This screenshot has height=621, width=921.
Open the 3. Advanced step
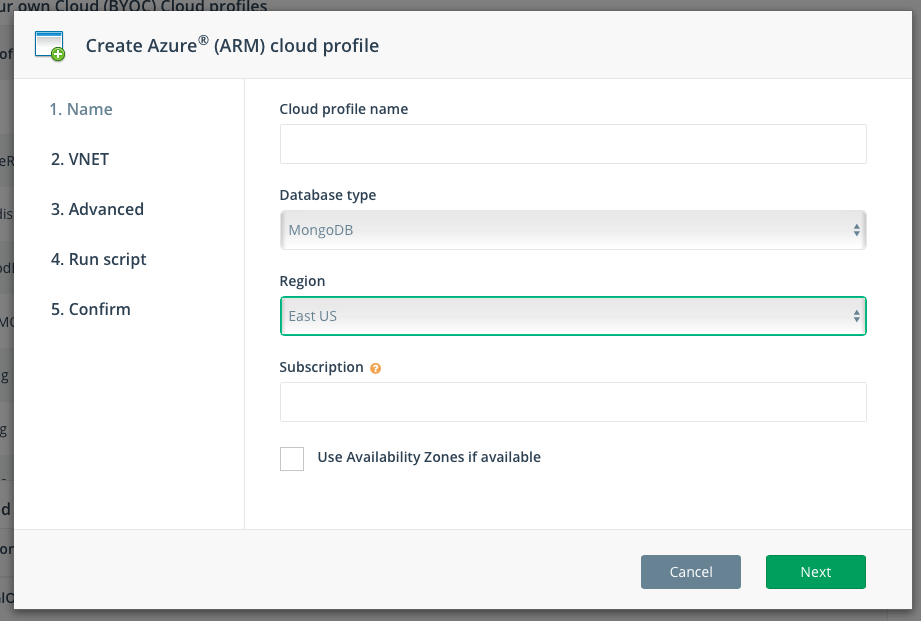(x=97, y=209)
